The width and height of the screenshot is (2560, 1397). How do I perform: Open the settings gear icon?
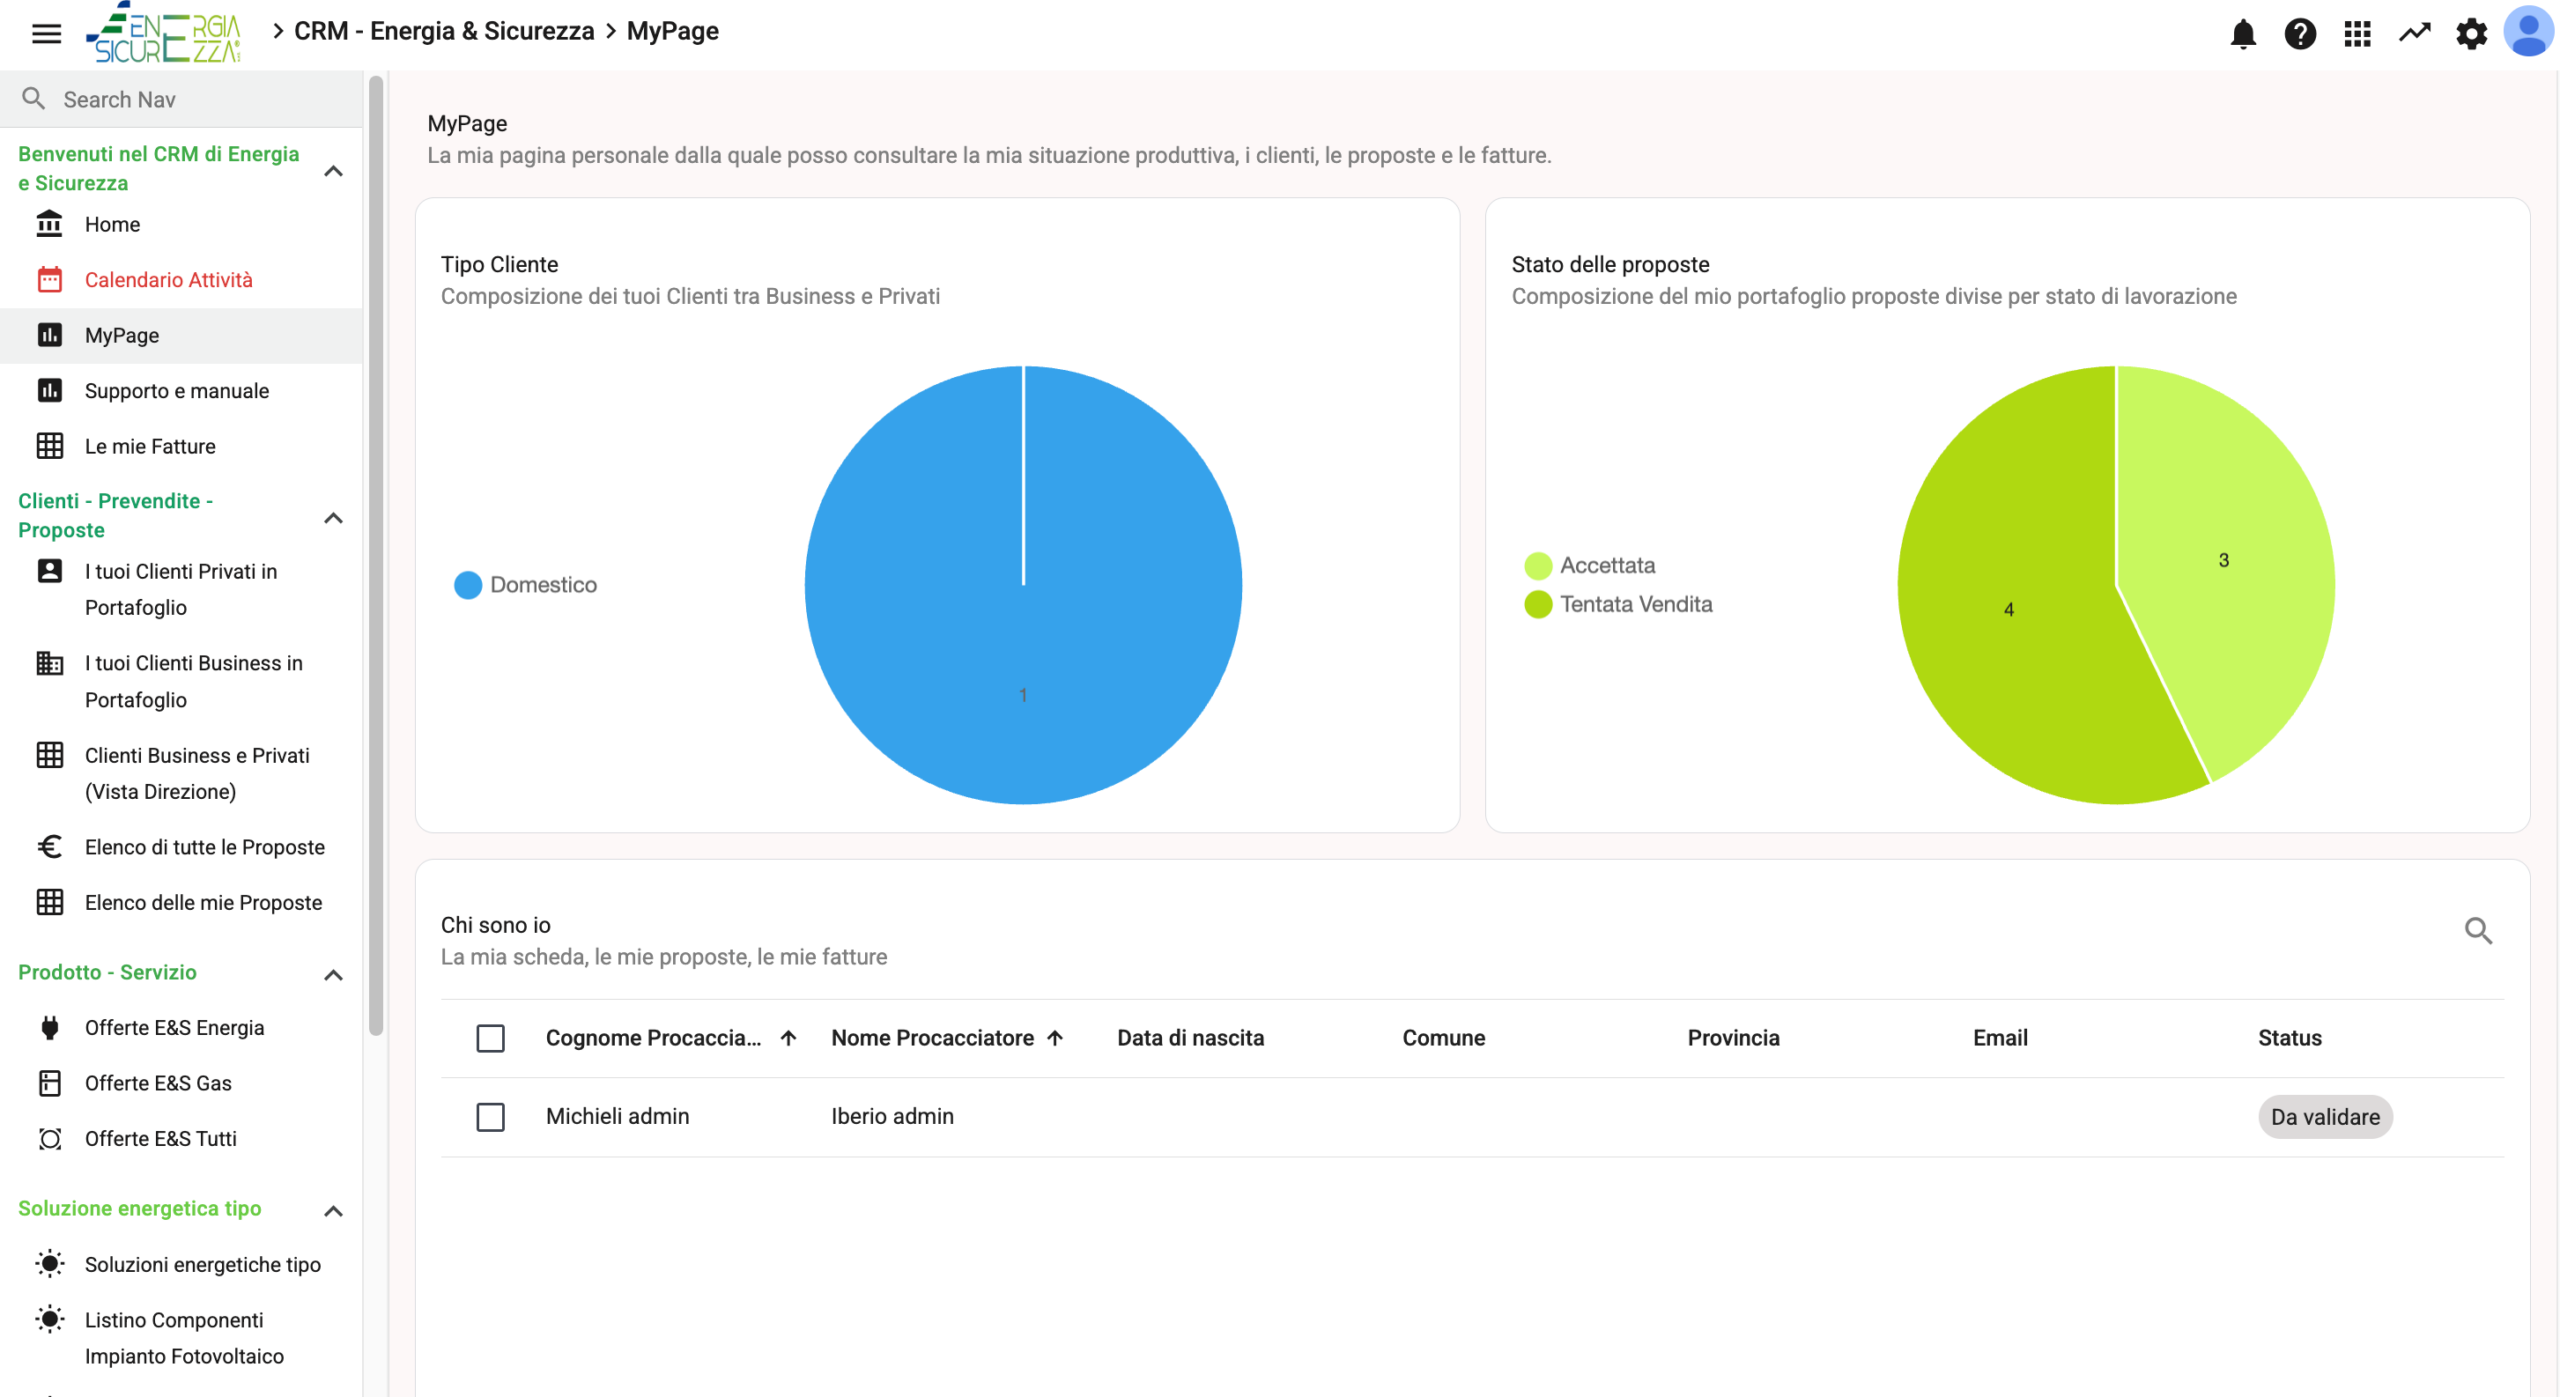(2471, 34)
